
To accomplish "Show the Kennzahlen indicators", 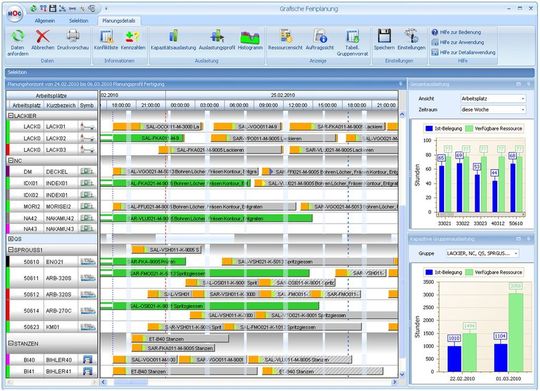I will (x=133, y=36).
